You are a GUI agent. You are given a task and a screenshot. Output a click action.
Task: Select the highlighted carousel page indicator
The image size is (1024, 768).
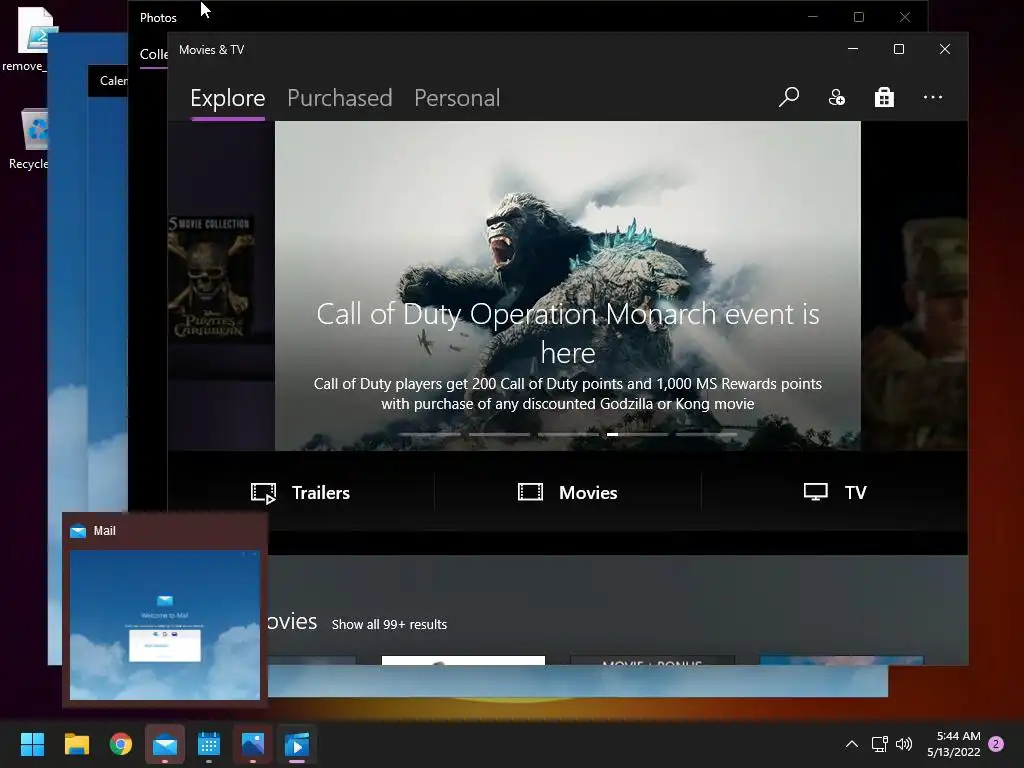point(637,434)
